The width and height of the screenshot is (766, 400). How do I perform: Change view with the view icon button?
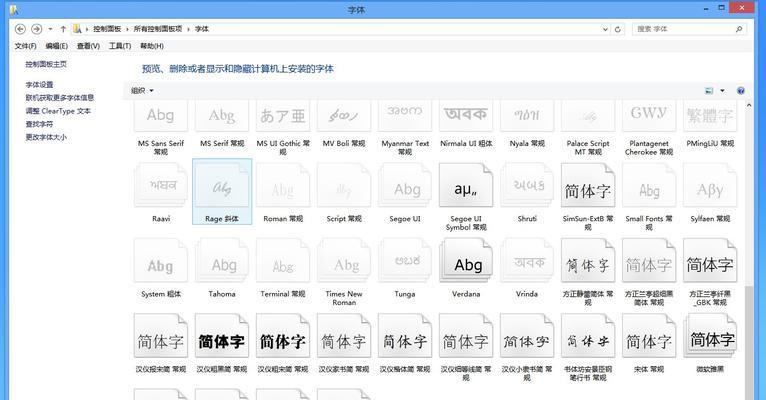[x=709, y=90]
